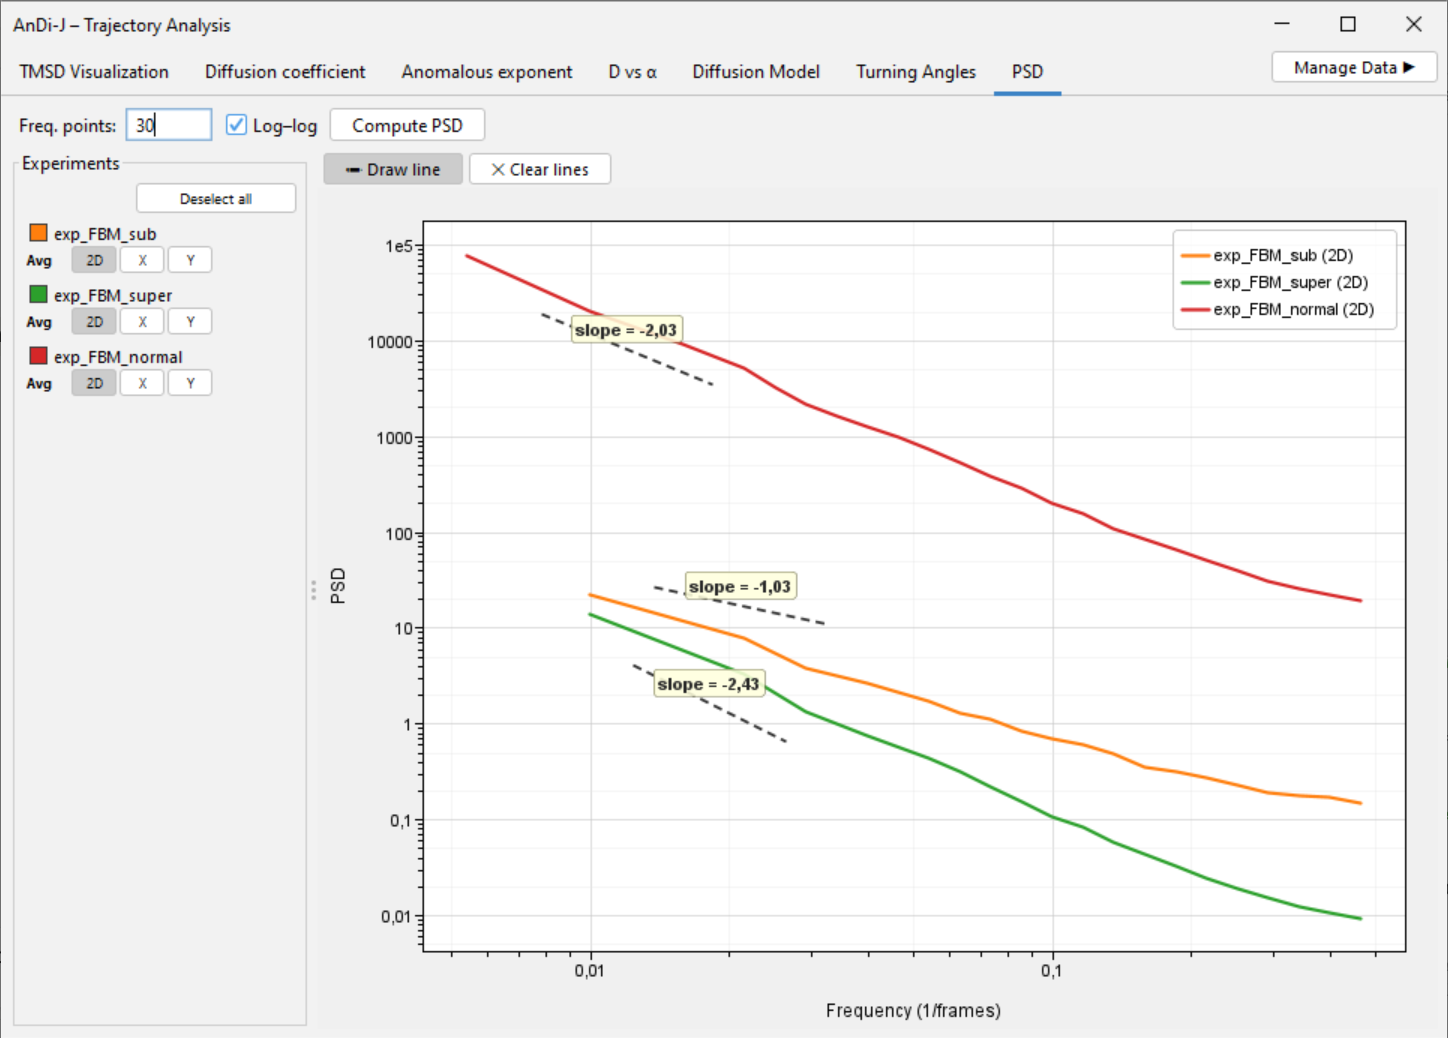Screen dimensions: 1448x1038
Task: Switch to the Diffusion coefficient tab
Action: (x=285, y=72)
